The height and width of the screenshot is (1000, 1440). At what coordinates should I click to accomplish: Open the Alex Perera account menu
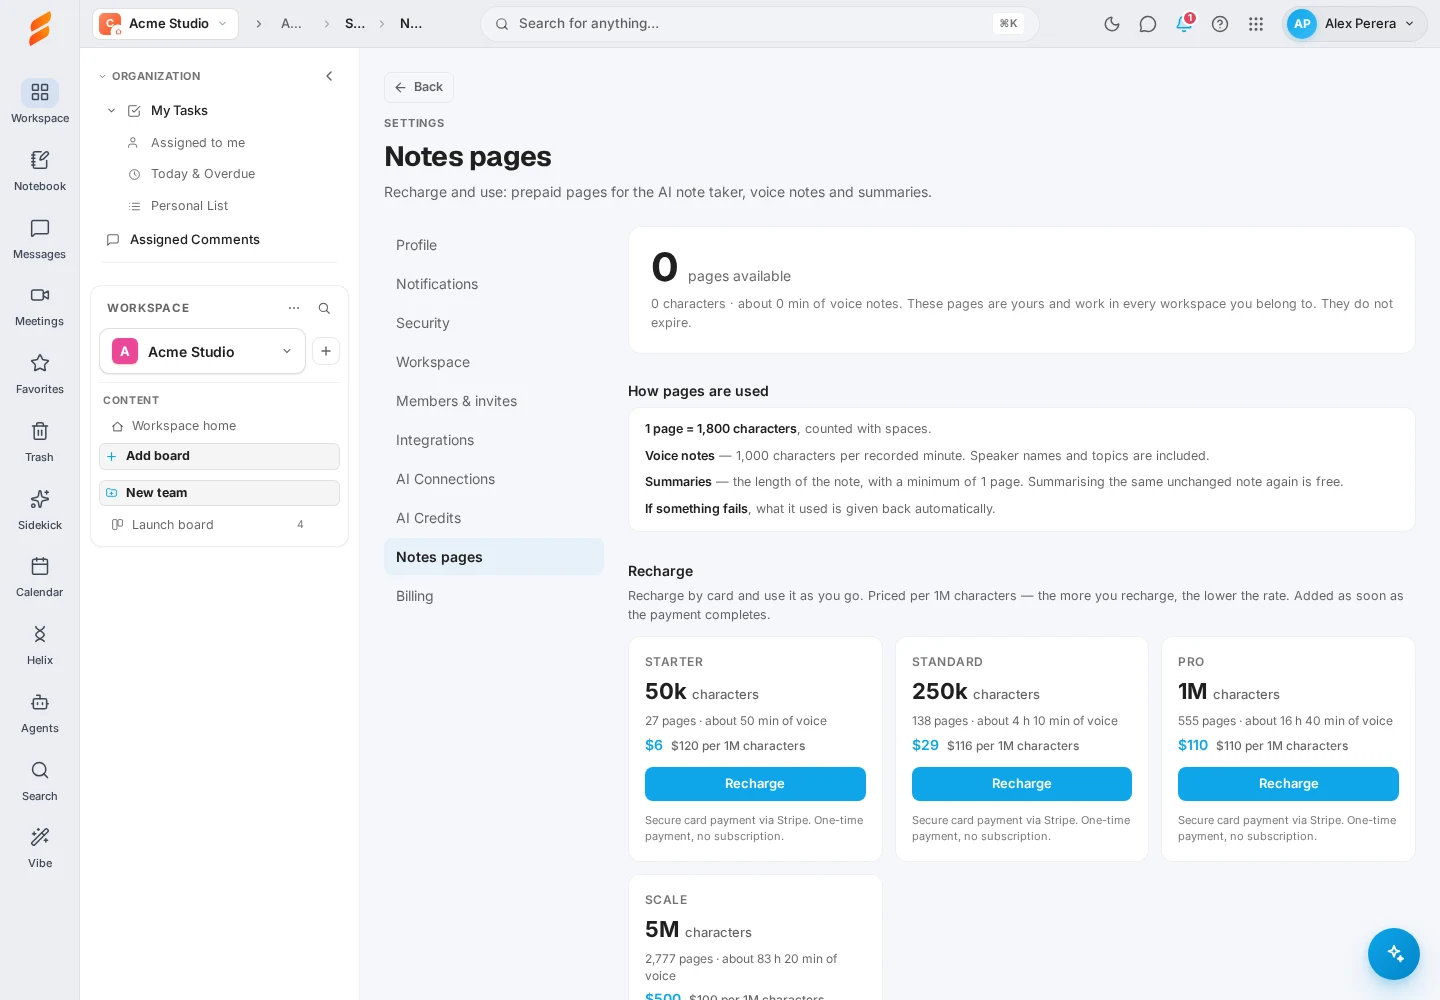(1355, 24)
